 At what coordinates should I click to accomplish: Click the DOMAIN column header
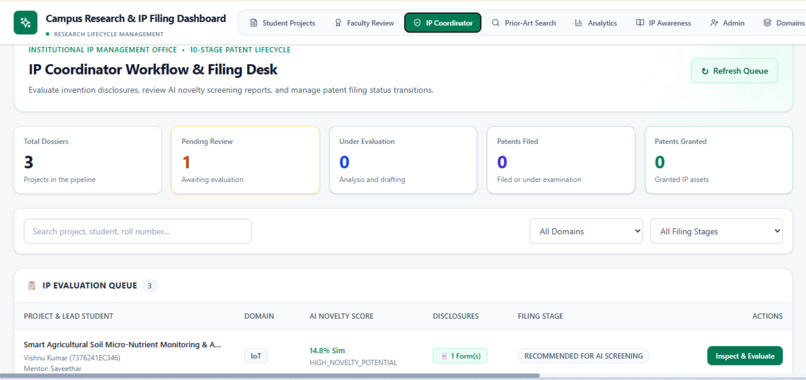(x=259, y=316)
